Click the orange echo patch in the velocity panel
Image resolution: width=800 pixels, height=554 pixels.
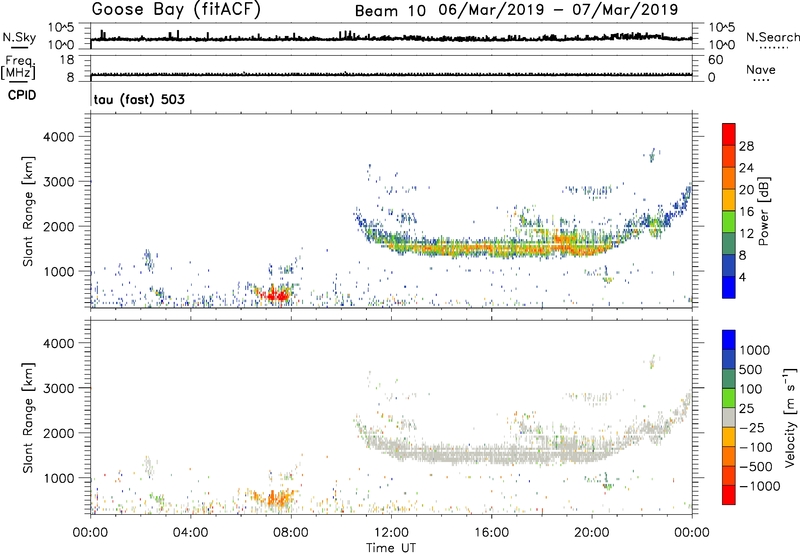coord(278,497)
